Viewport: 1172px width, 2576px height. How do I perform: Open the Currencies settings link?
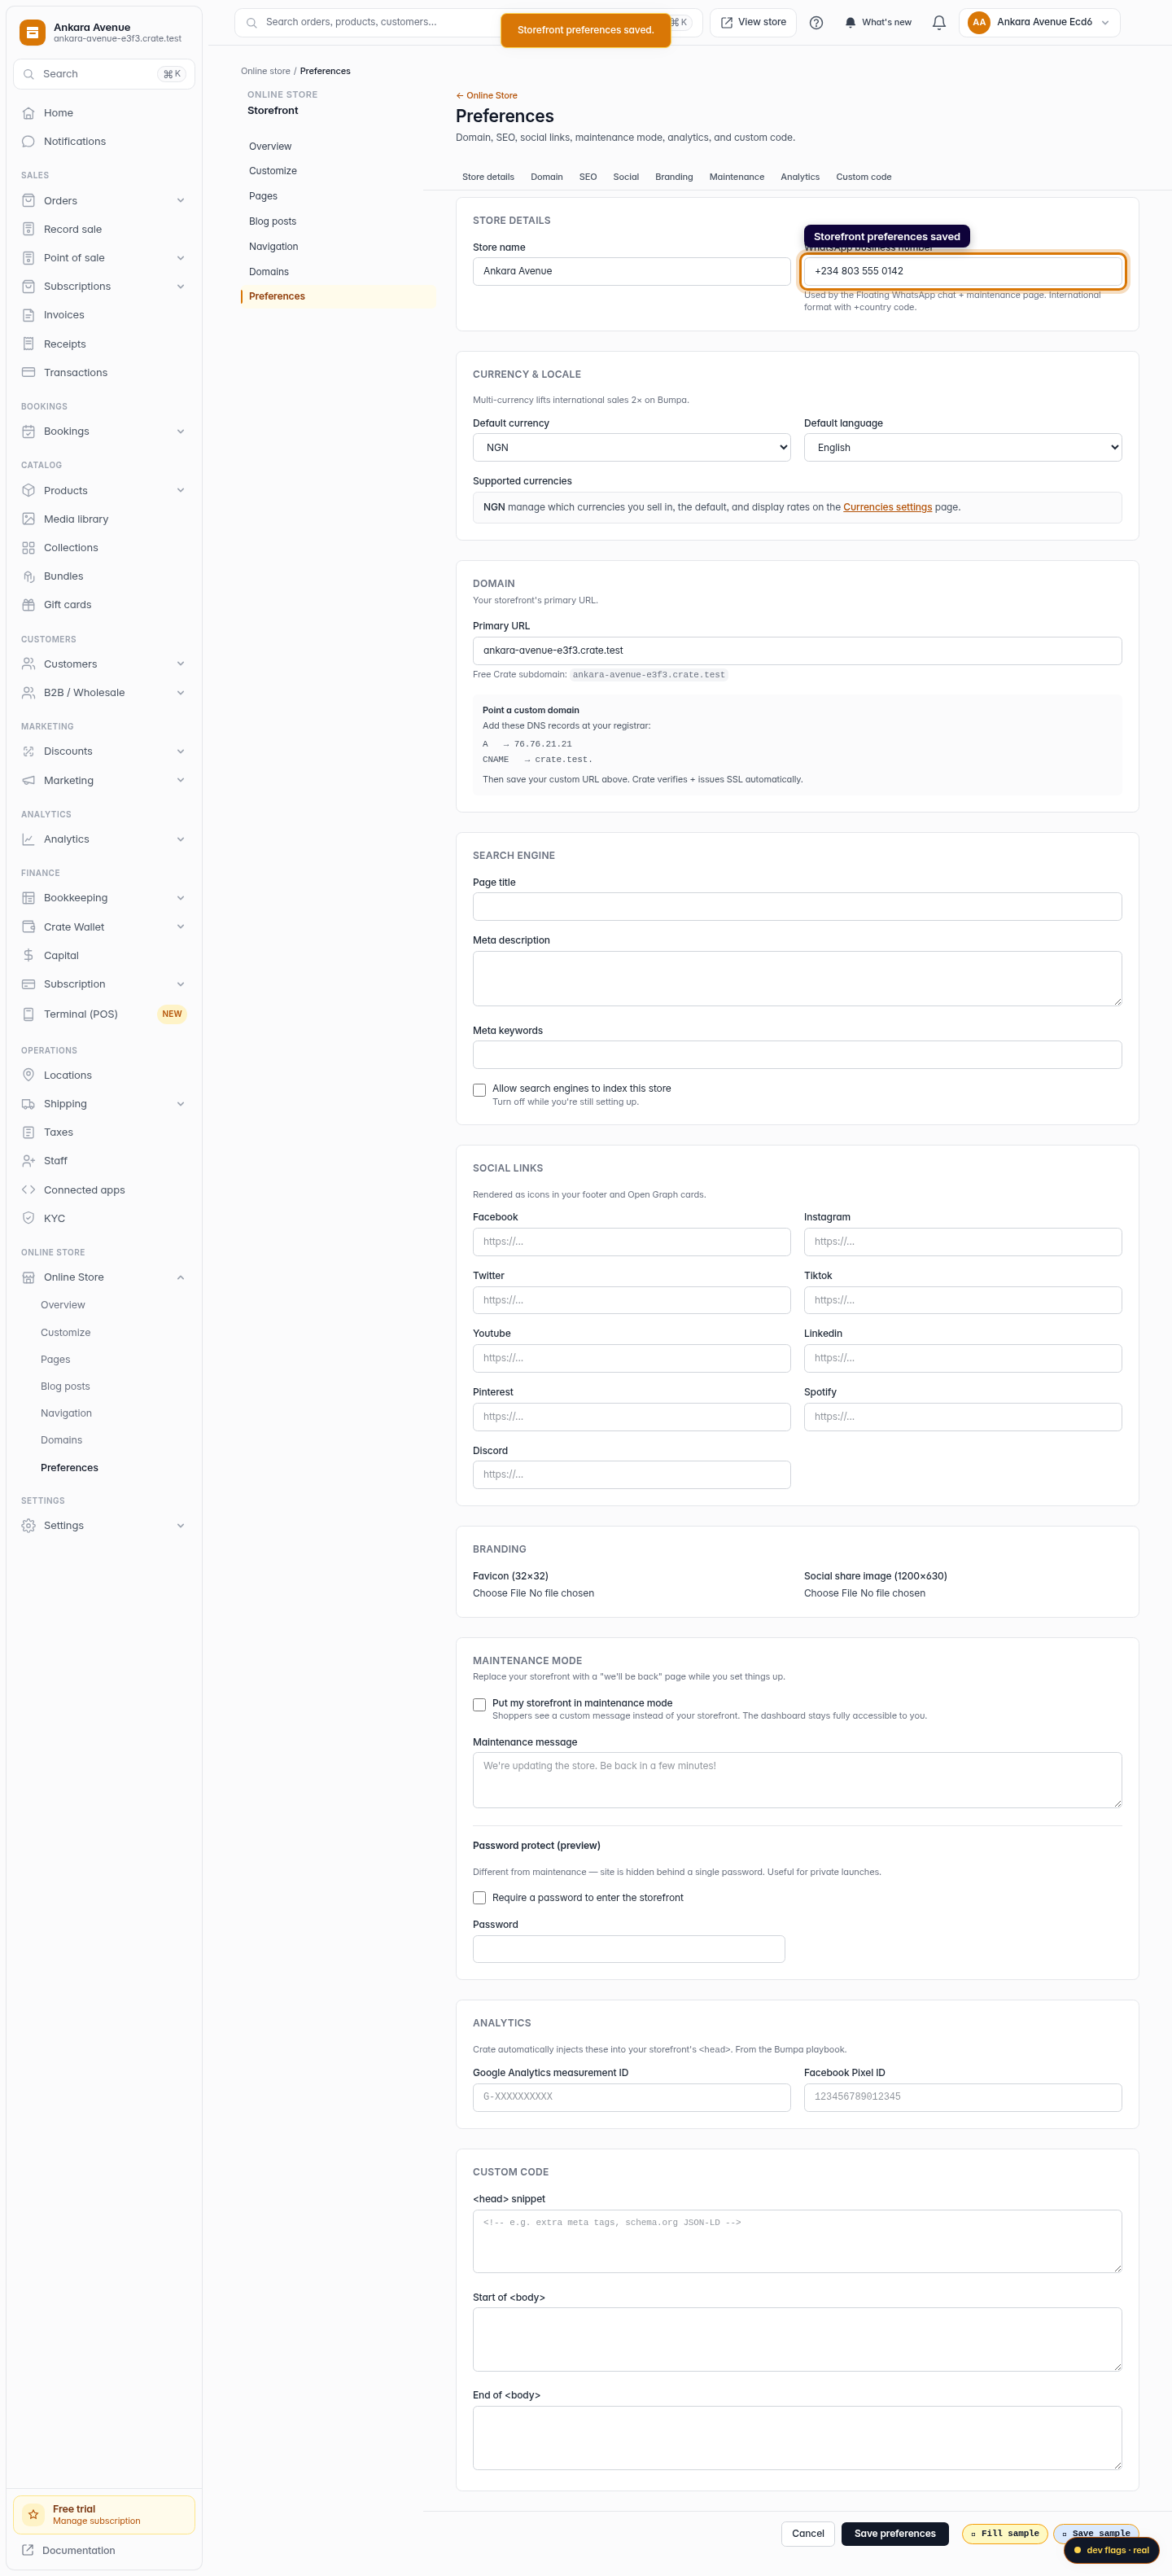coord(888,507)
